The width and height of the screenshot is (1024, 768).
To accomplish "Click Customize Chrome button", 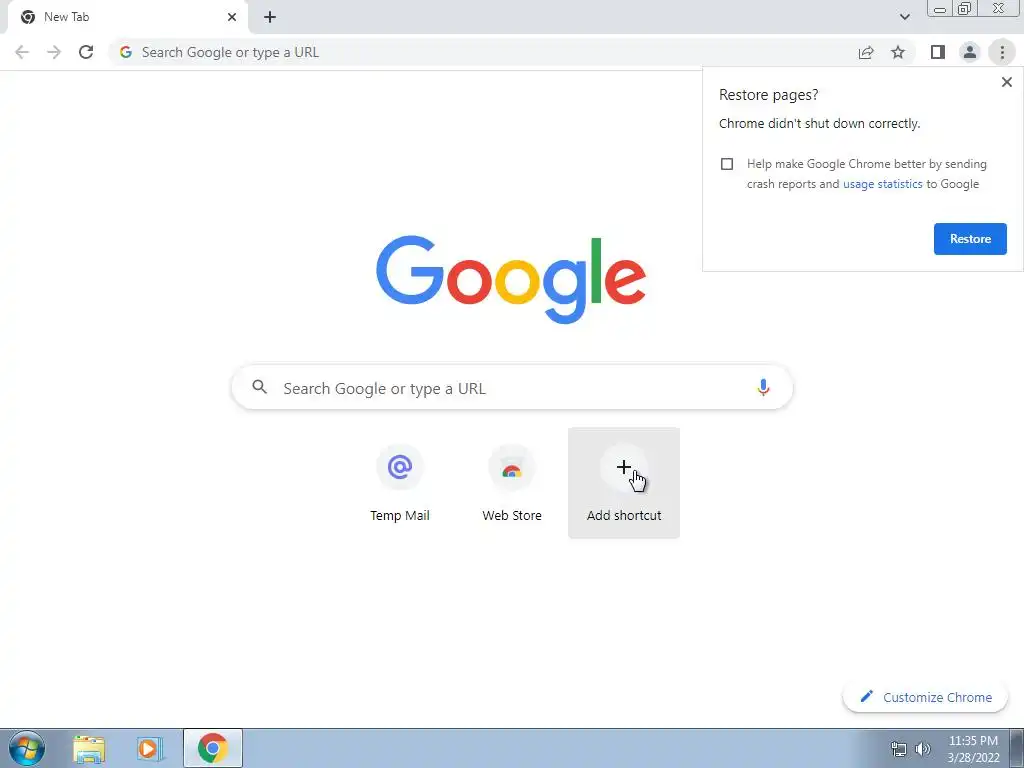I will [926, 697].
